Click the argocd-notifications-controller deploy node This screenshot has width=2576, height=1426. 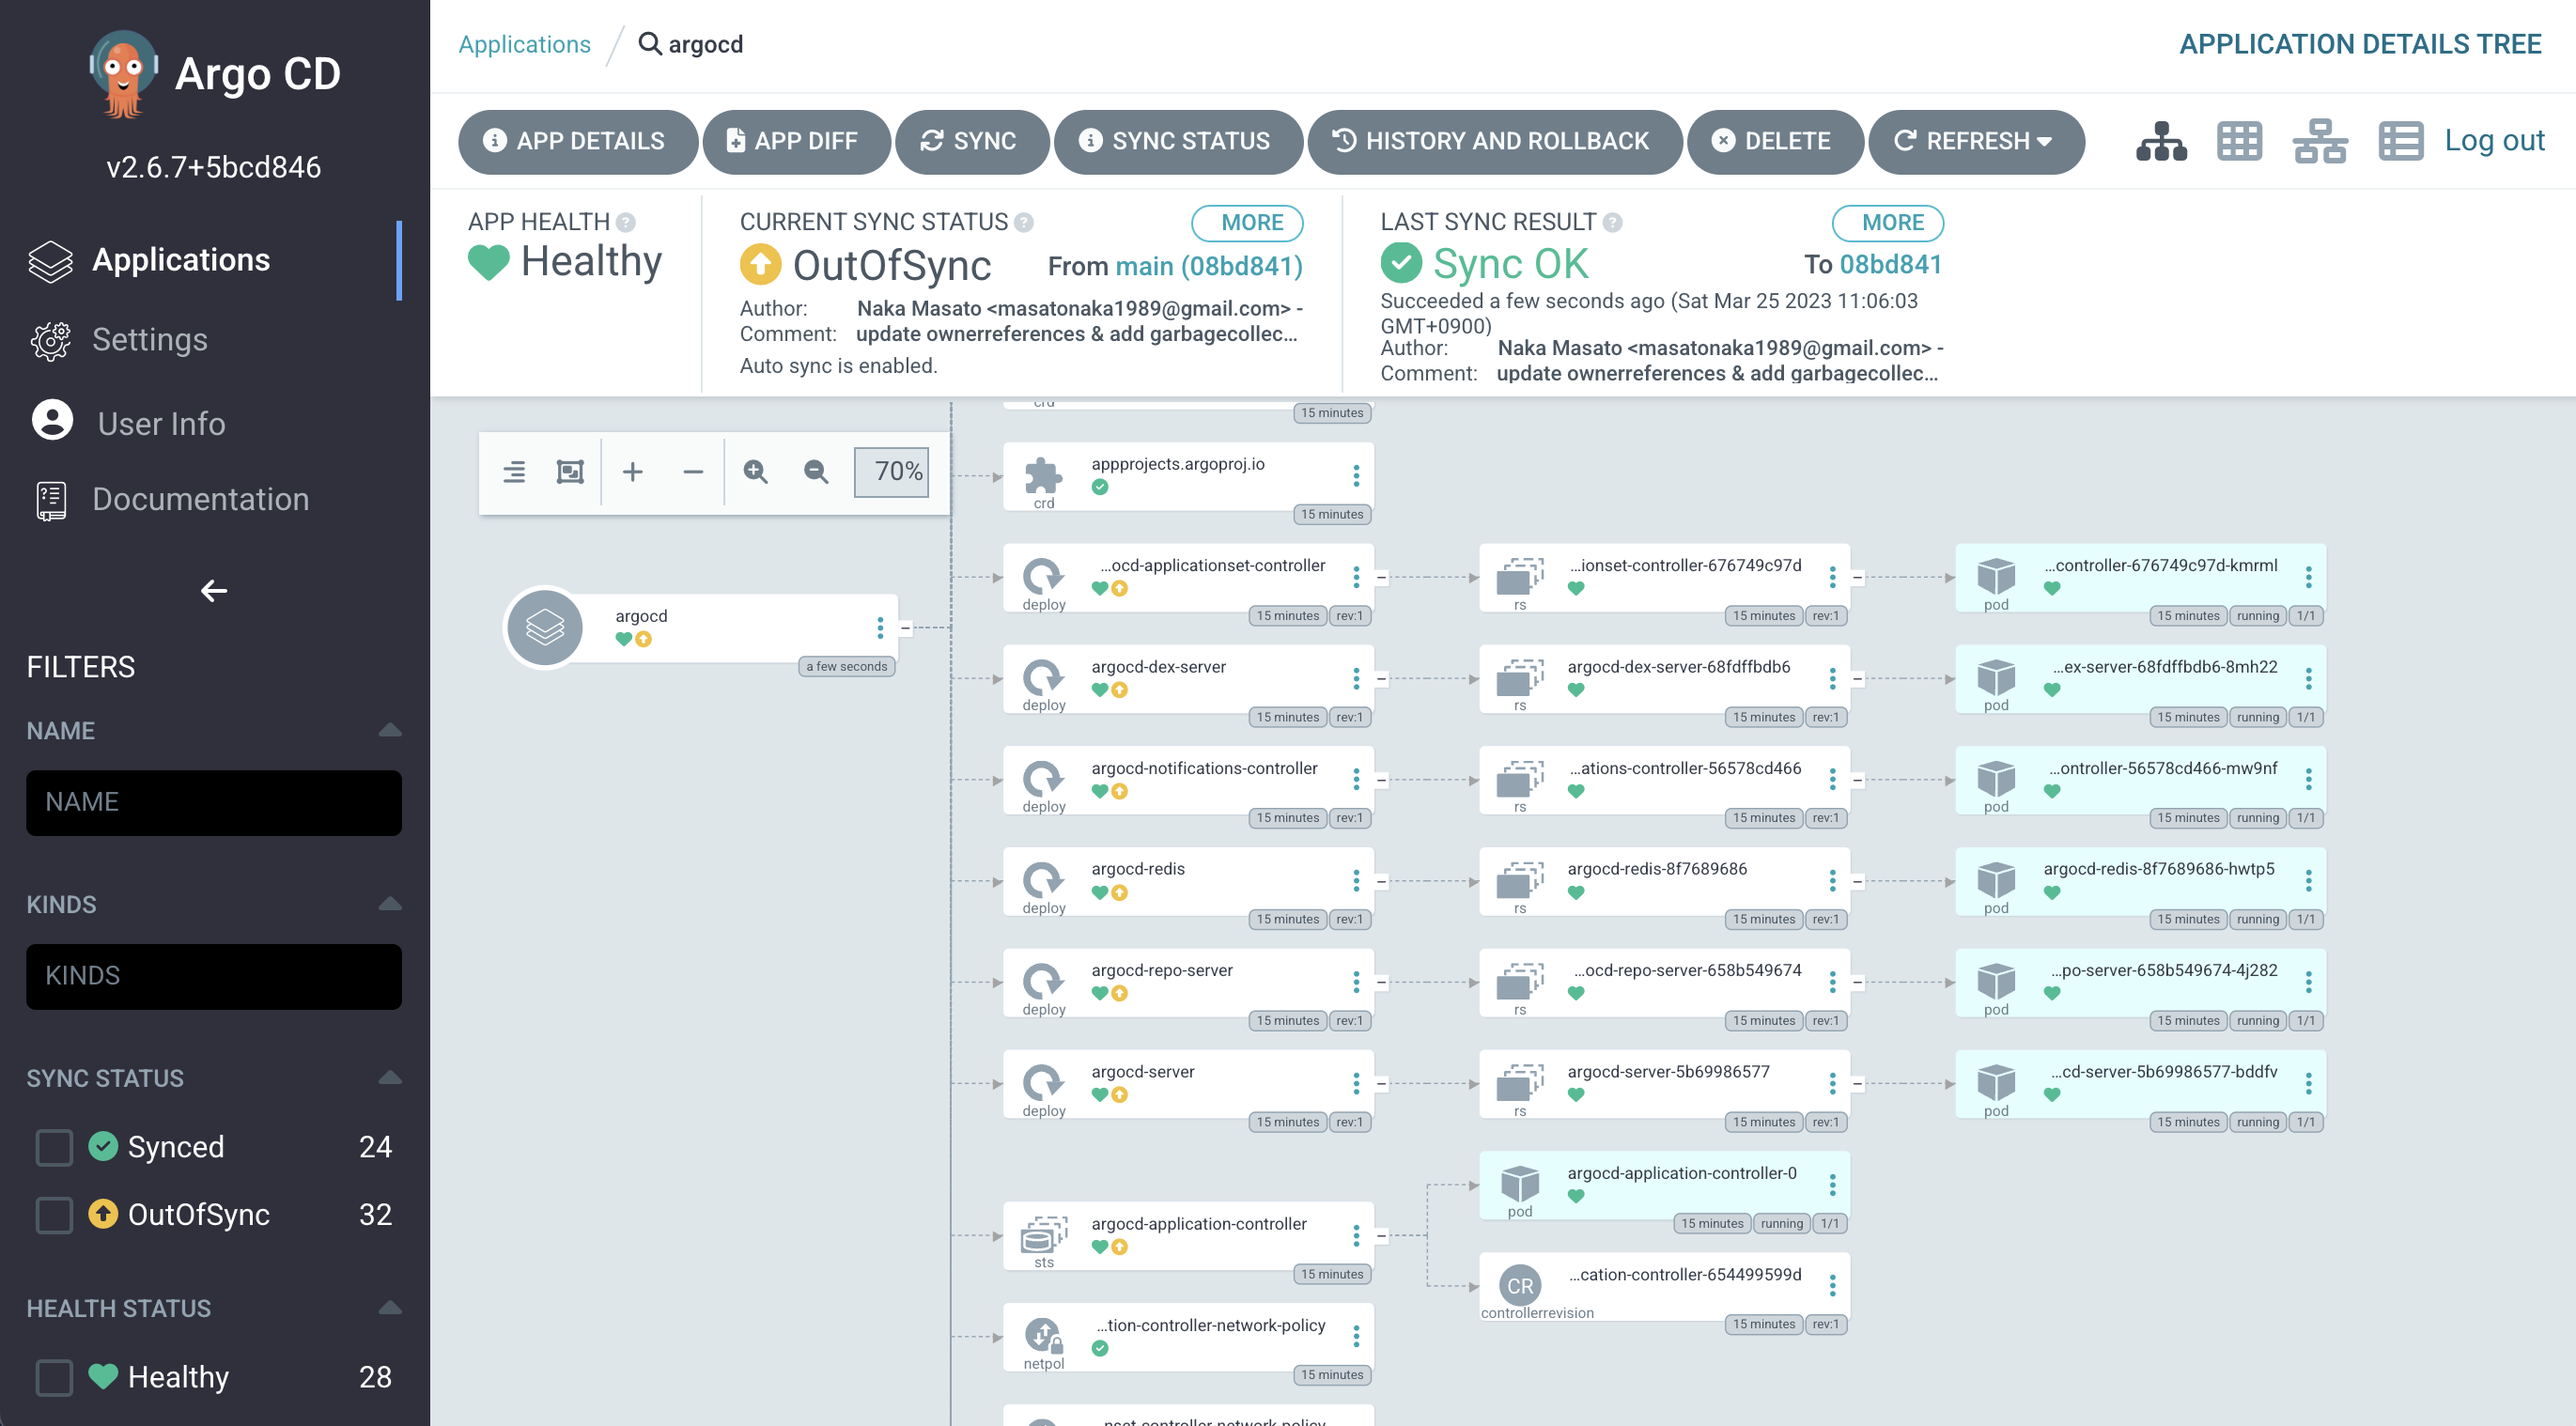tap(1188, 781)
